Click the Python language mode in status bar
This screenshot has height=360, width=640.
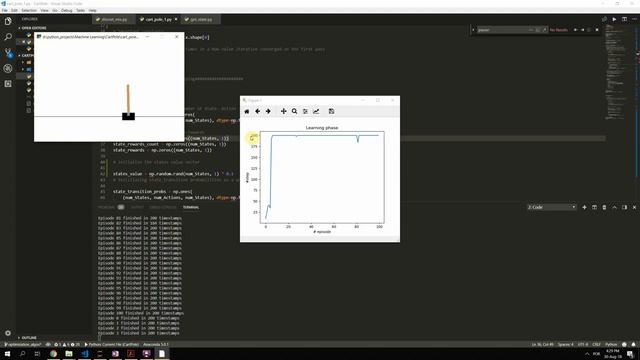[611, 344]
